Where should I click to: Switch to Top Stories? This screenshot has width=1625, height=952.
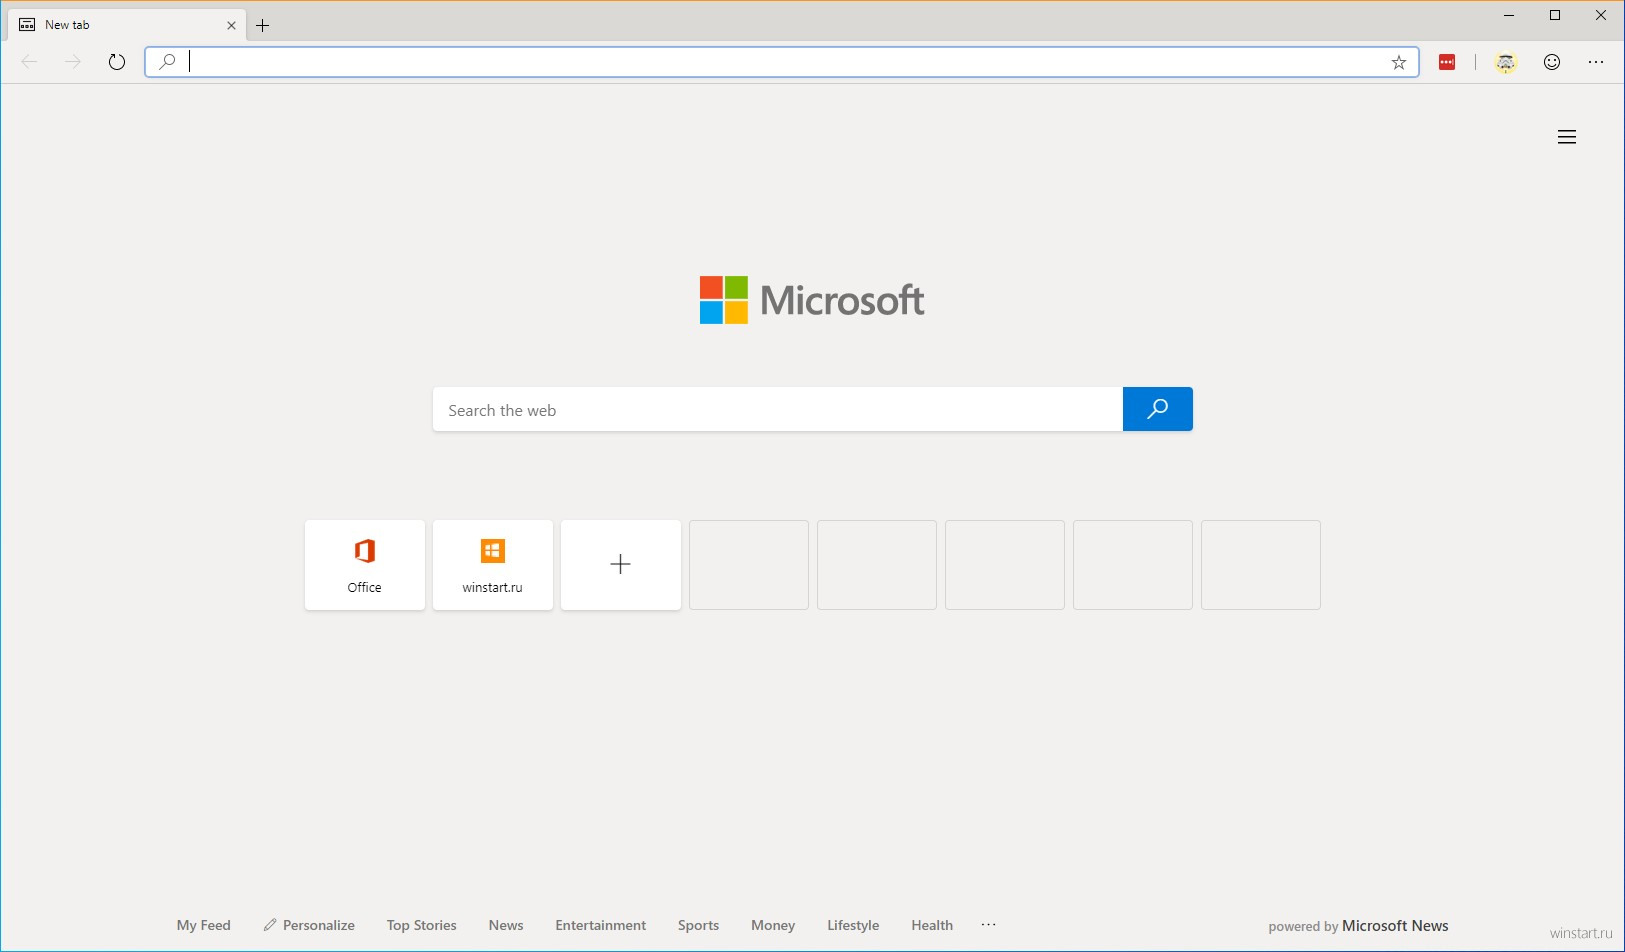[x=422, y=925]
